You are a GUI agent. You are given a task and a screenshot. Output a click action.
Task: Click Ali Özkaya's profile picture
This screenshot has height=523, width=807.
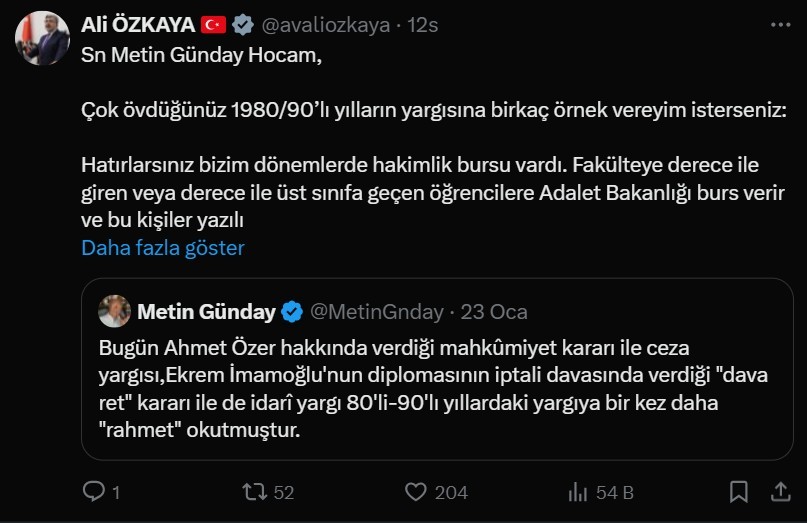pos(42,38)
